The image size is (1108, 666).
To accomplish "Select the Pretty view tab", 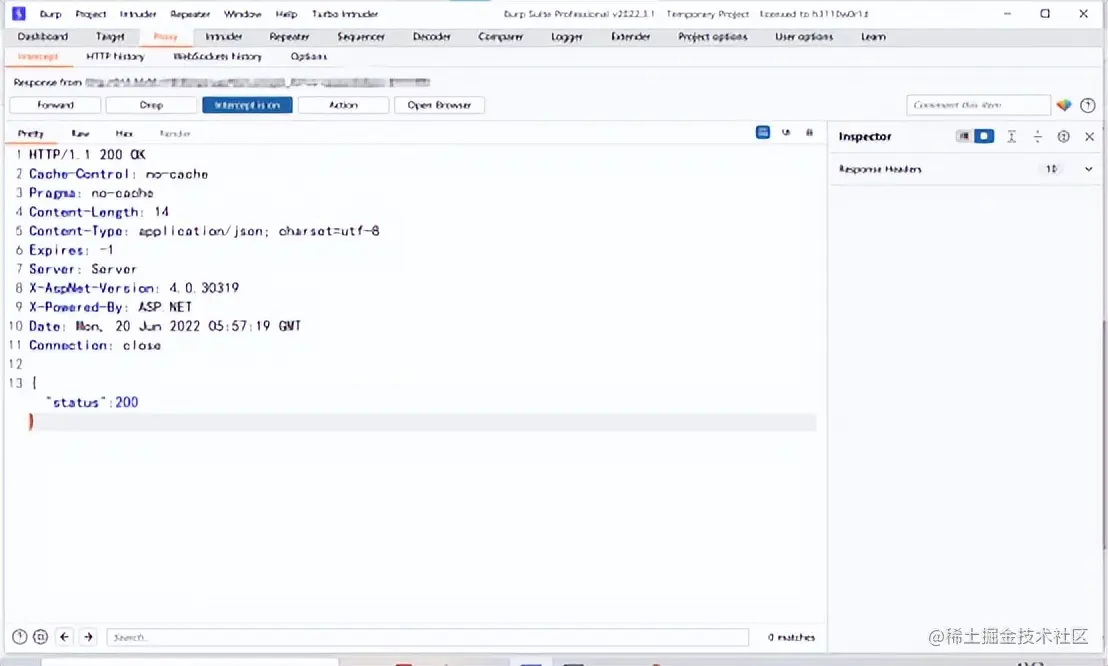I will [x=30, y=133].
